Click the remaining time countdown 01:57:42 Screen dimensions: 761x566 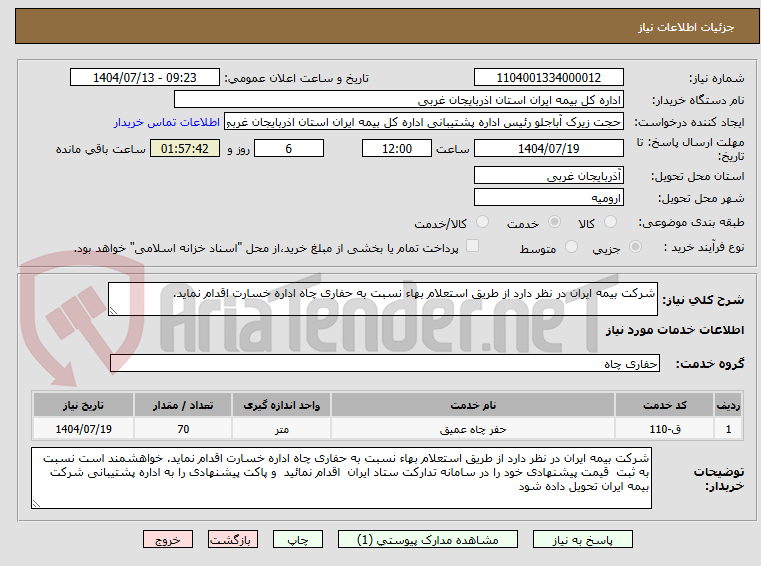pos(185,148)
